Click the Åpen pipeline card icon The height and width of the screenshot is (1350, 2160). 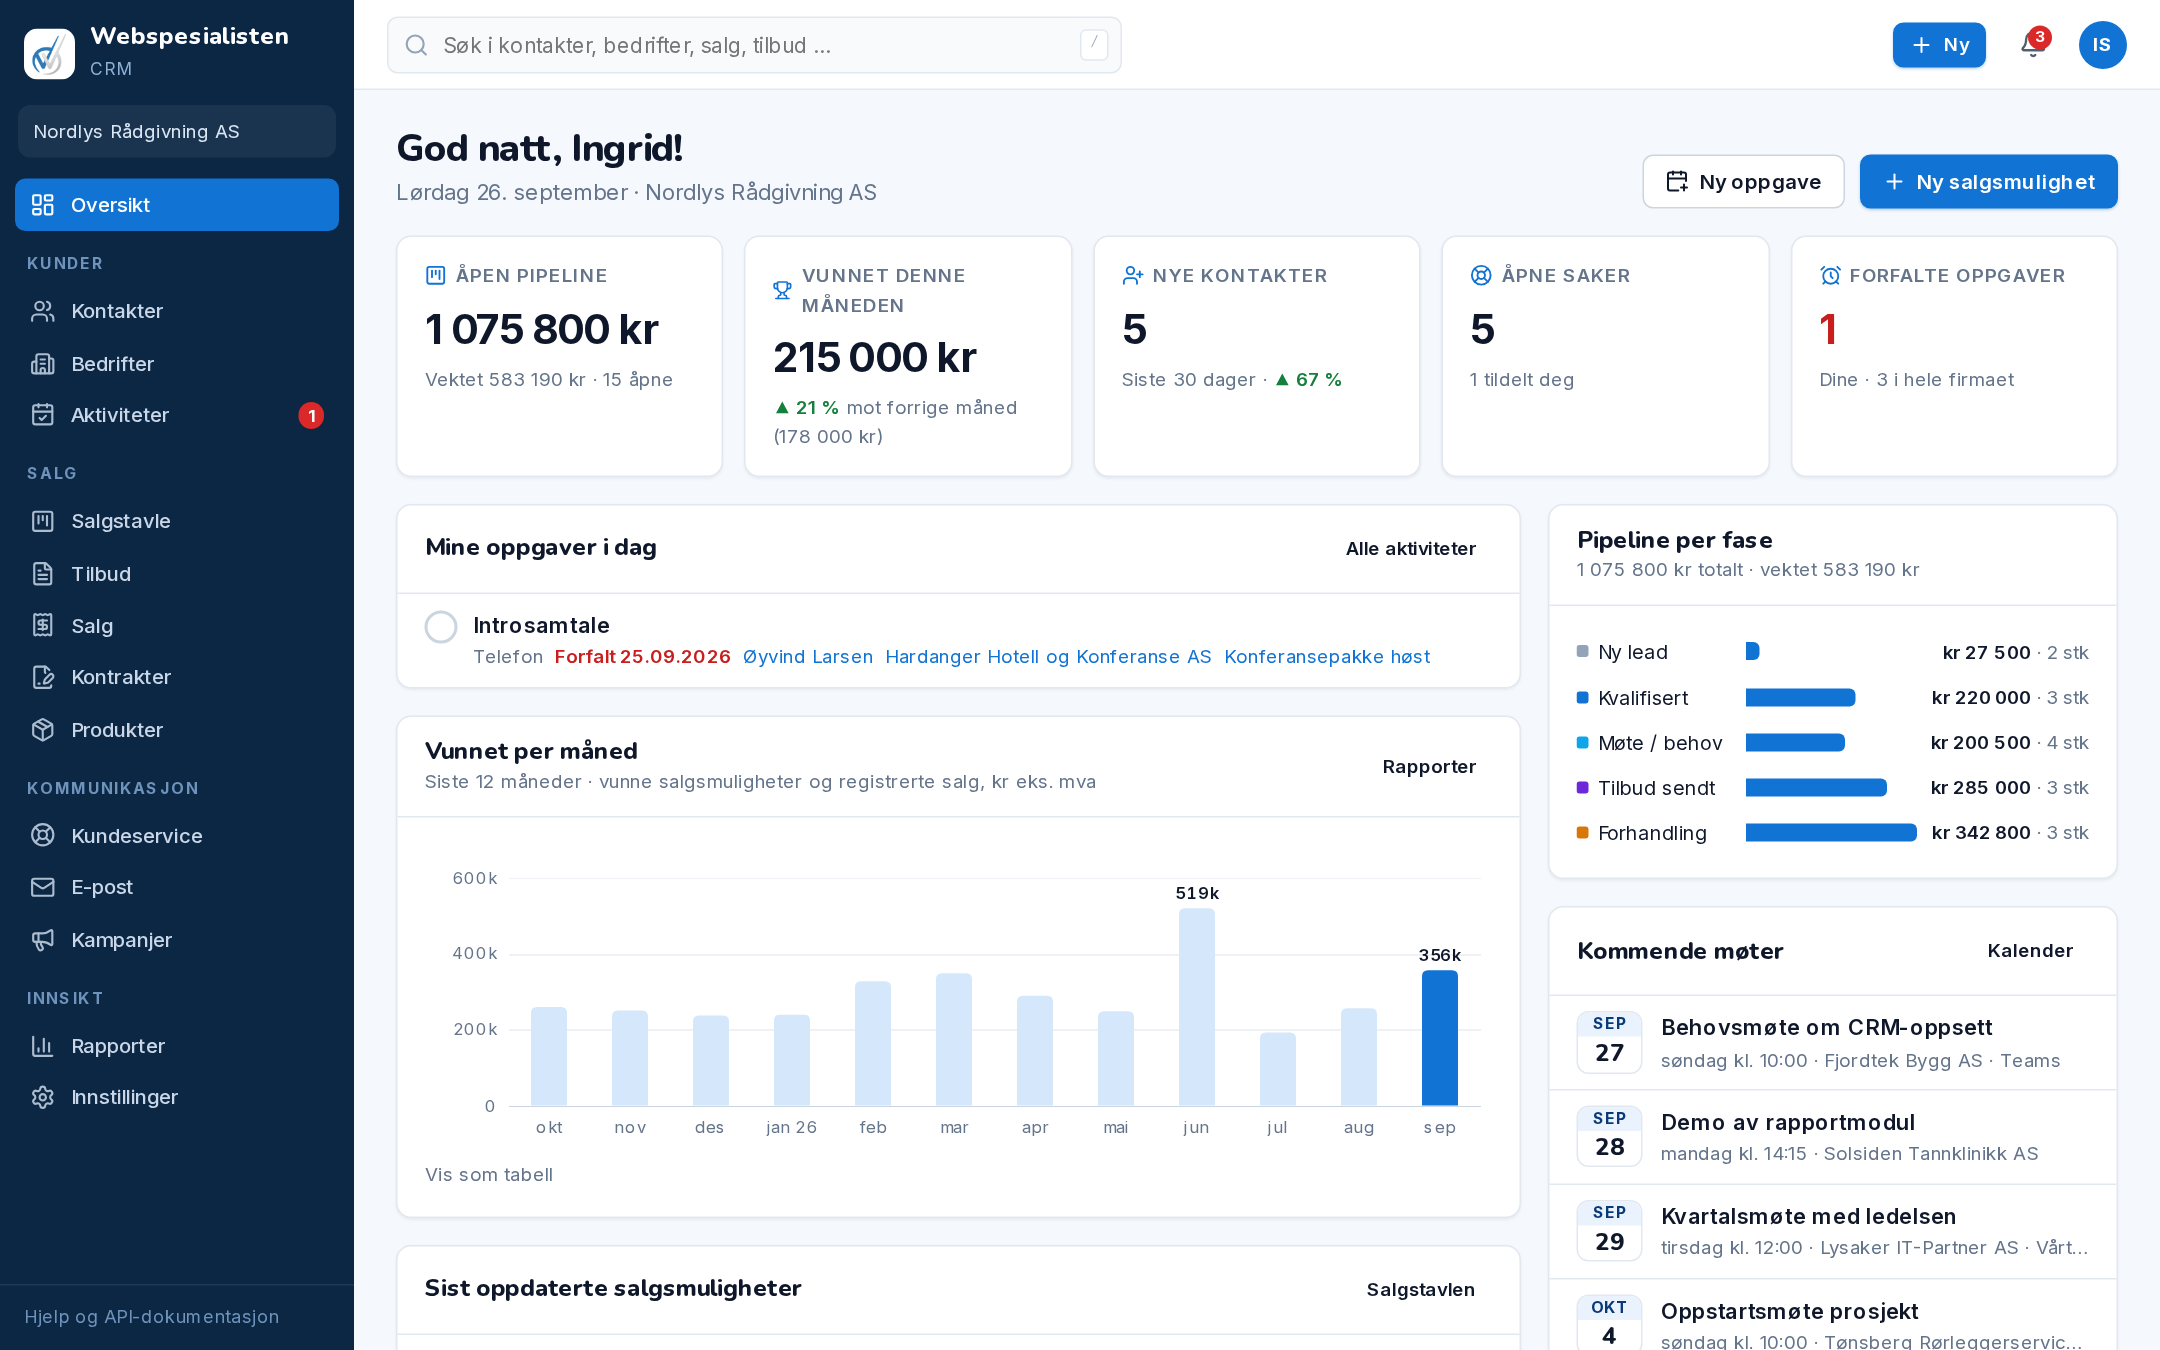coord(435,275)
